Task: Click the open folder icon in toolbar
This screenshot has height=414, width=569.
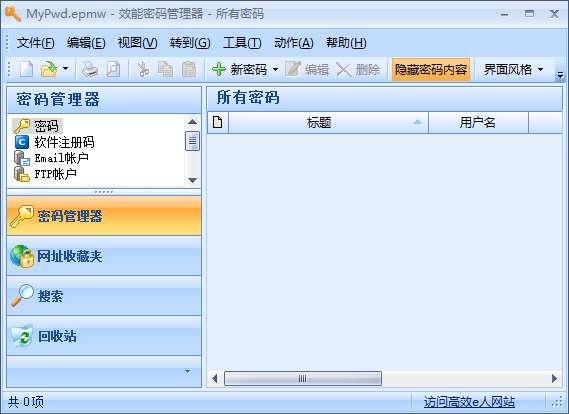Action: click(49, 69)
